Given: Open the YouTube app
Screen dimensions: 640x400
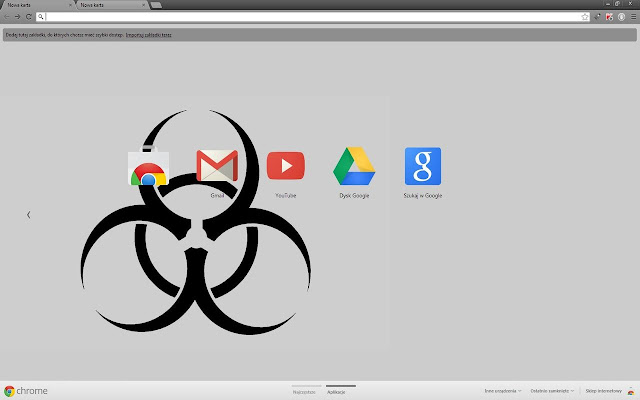Looking at the screenshot, I should tap(286, 166).
